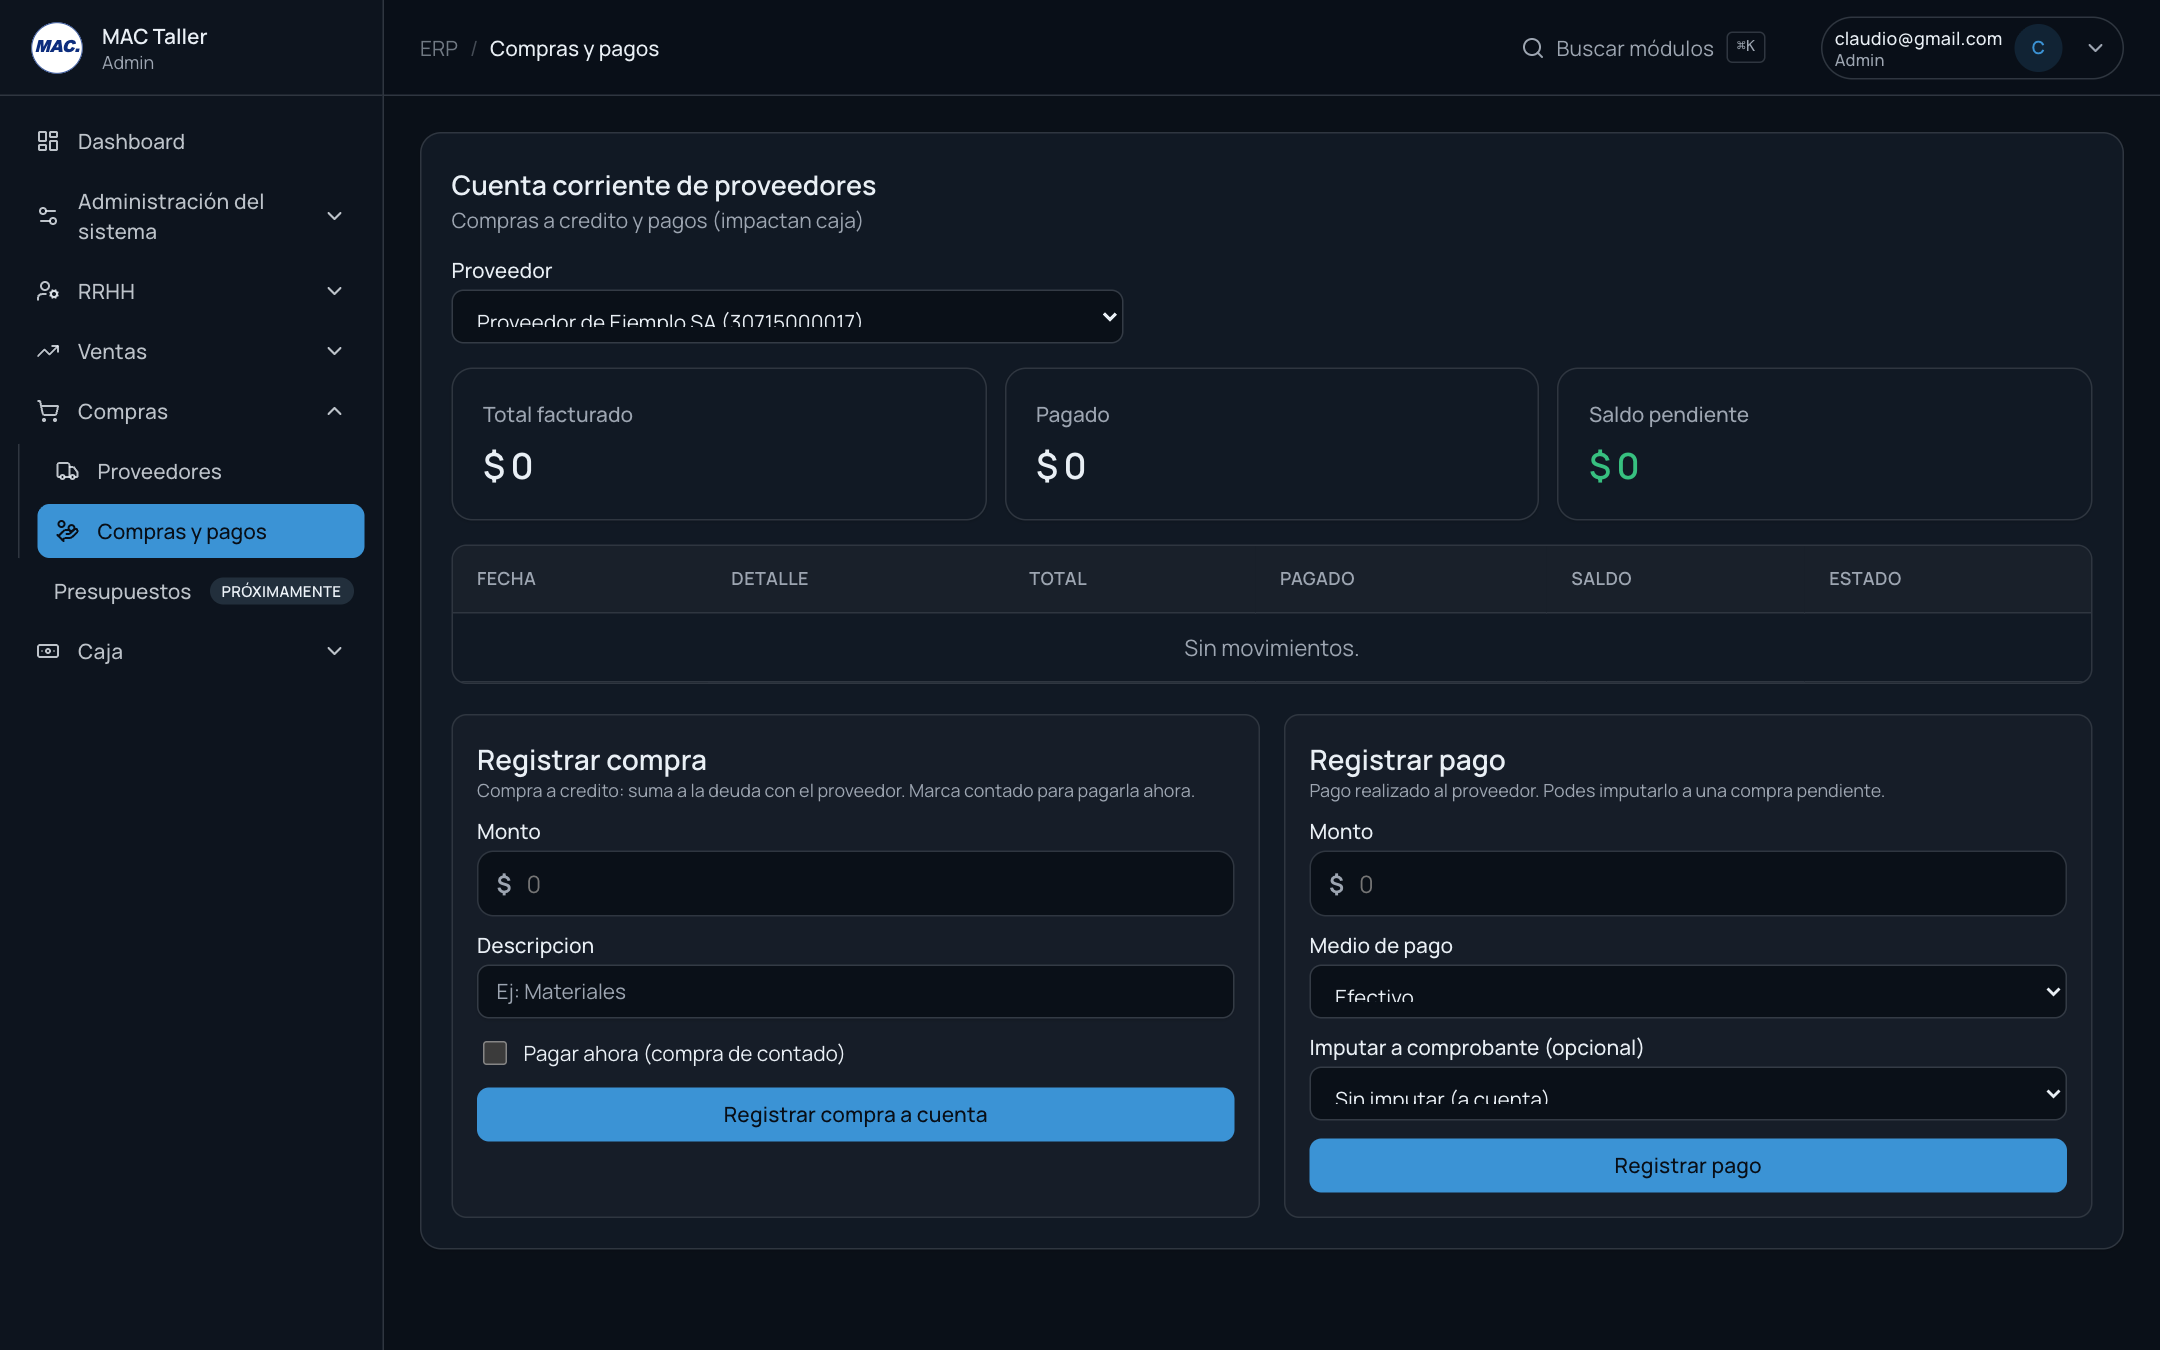Click the Registrar pago button
Viewport: 2160px width, 1350px height.
point(1687,1165)
